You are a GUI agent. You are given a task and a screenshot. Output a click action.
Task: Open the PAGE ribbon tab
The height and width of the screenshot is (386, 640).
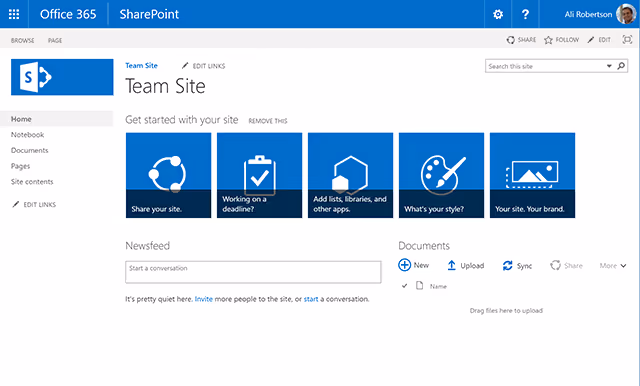pyautogui.click(x=55, y=40)
